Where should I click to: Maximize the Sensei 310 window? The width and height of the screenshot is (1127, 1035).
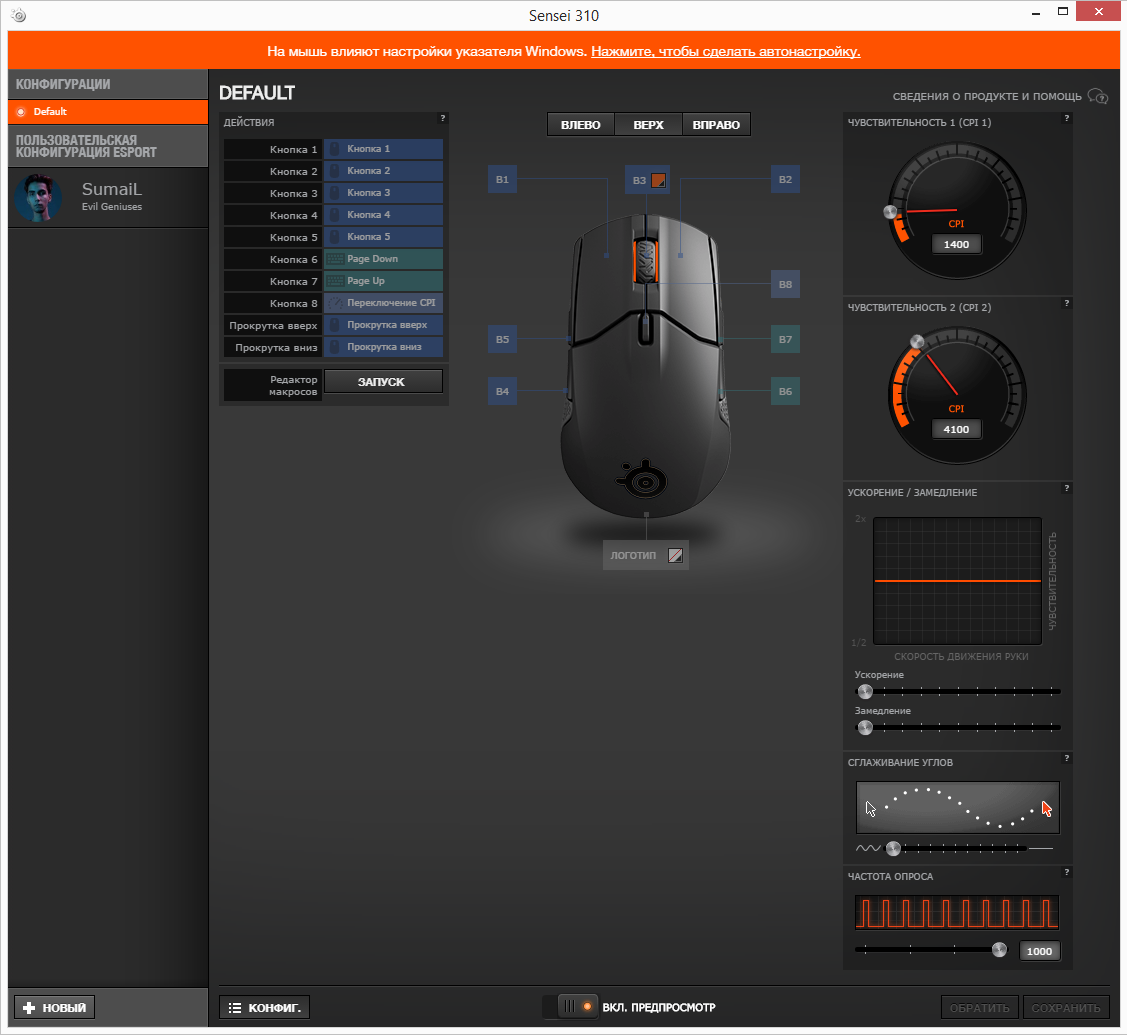pyautogui.click(x=1063, y=12)
